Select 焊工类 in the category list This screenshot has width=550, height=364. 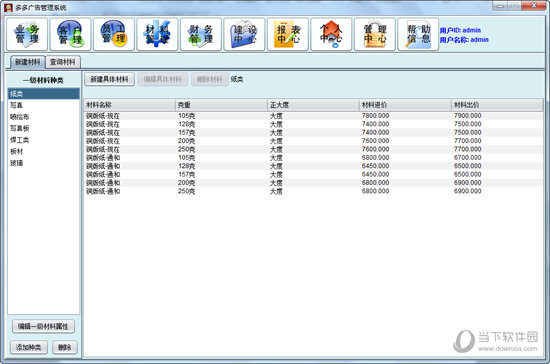pyautogui.click(x=44, y=140)
